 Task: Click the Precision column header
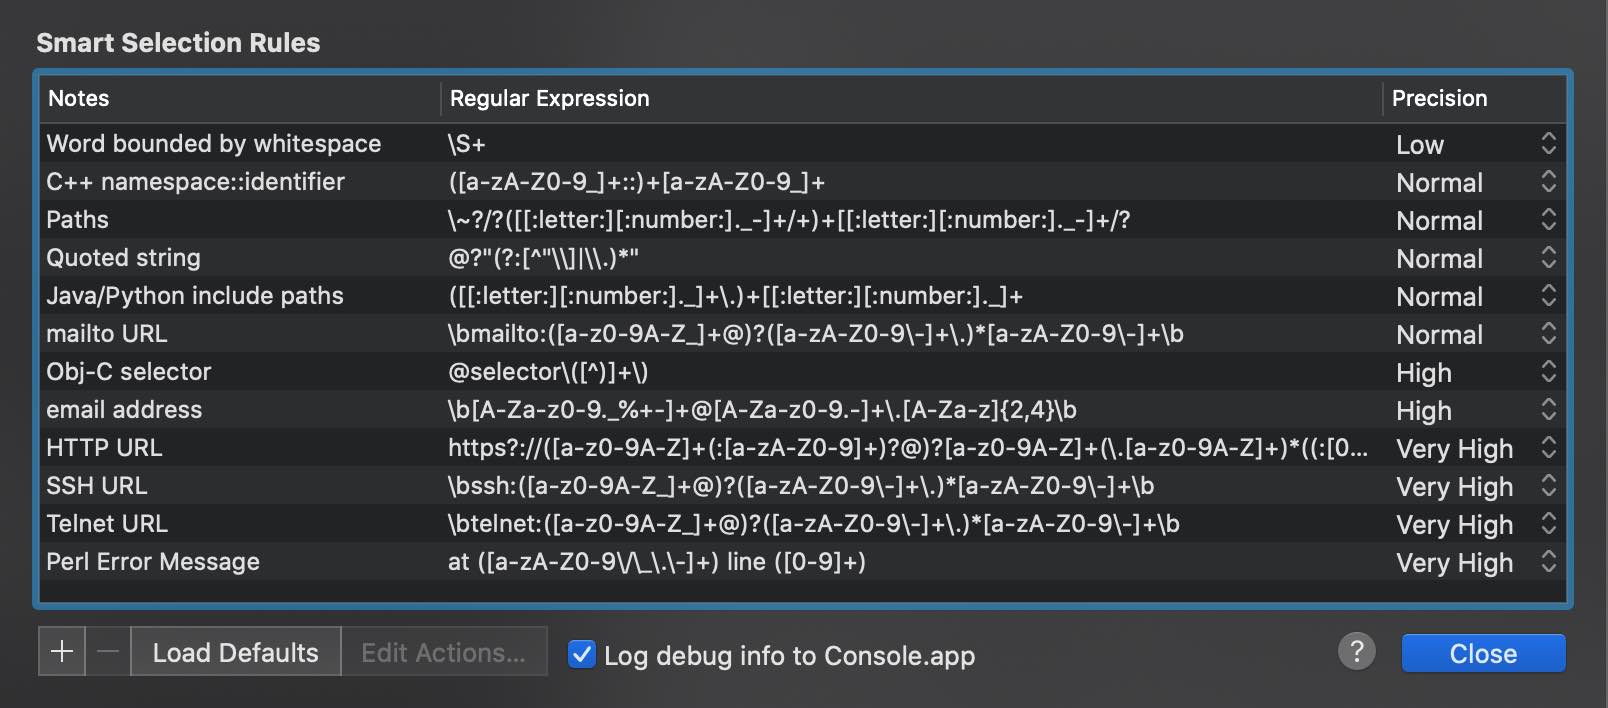(x=1474, y=98)
